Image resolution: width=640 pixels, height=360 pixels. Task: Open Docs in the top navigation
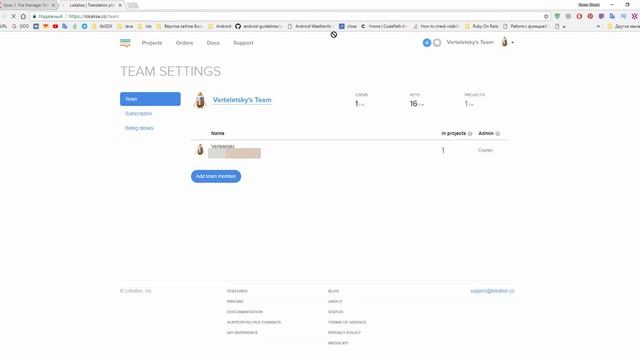(x=213, y=43)
